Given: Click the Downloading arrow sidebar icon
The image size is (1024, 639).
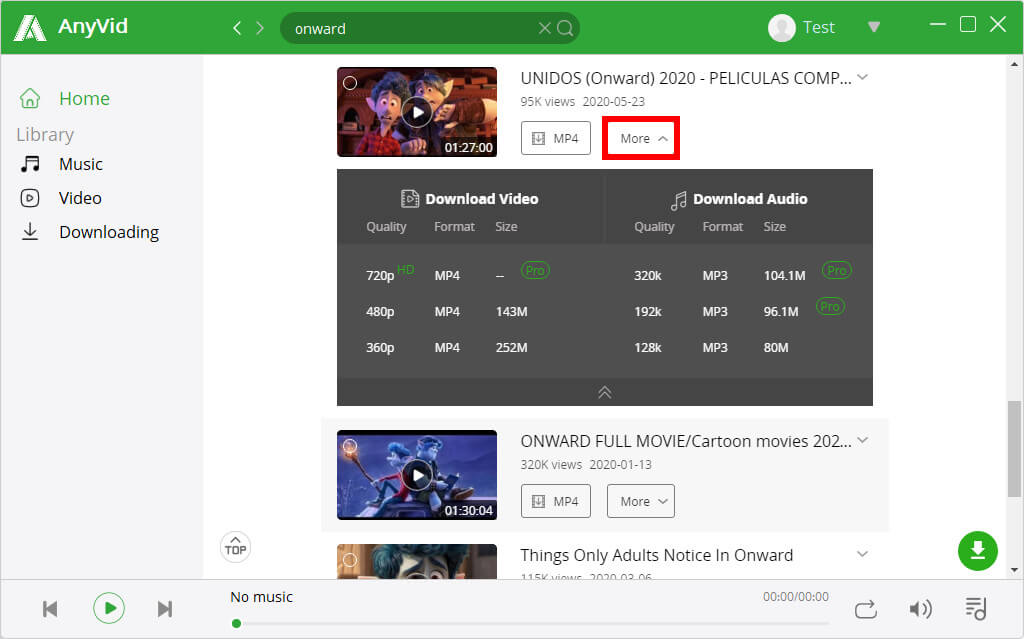Looking at the screenshot, I should (x=30, y=231).
